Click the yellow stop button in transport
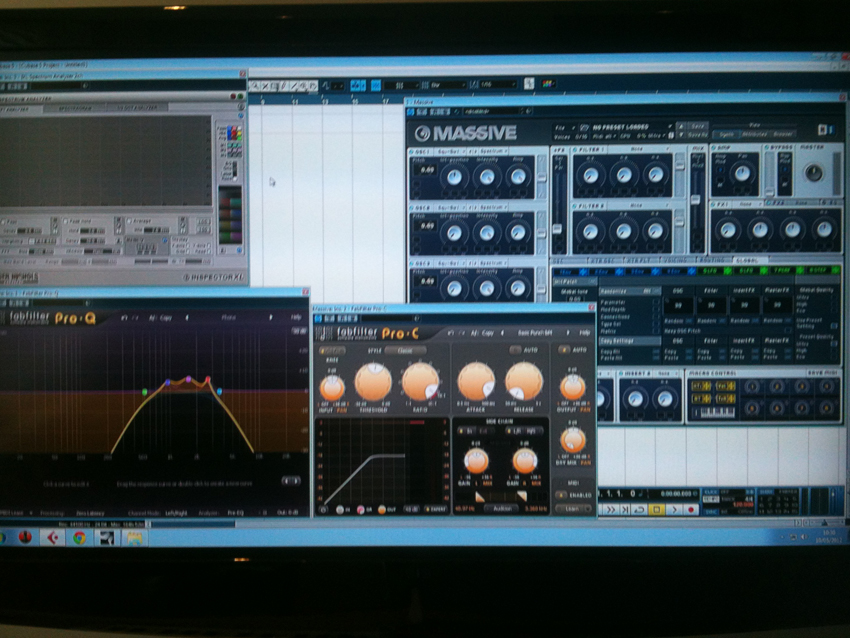 [656, 510]
